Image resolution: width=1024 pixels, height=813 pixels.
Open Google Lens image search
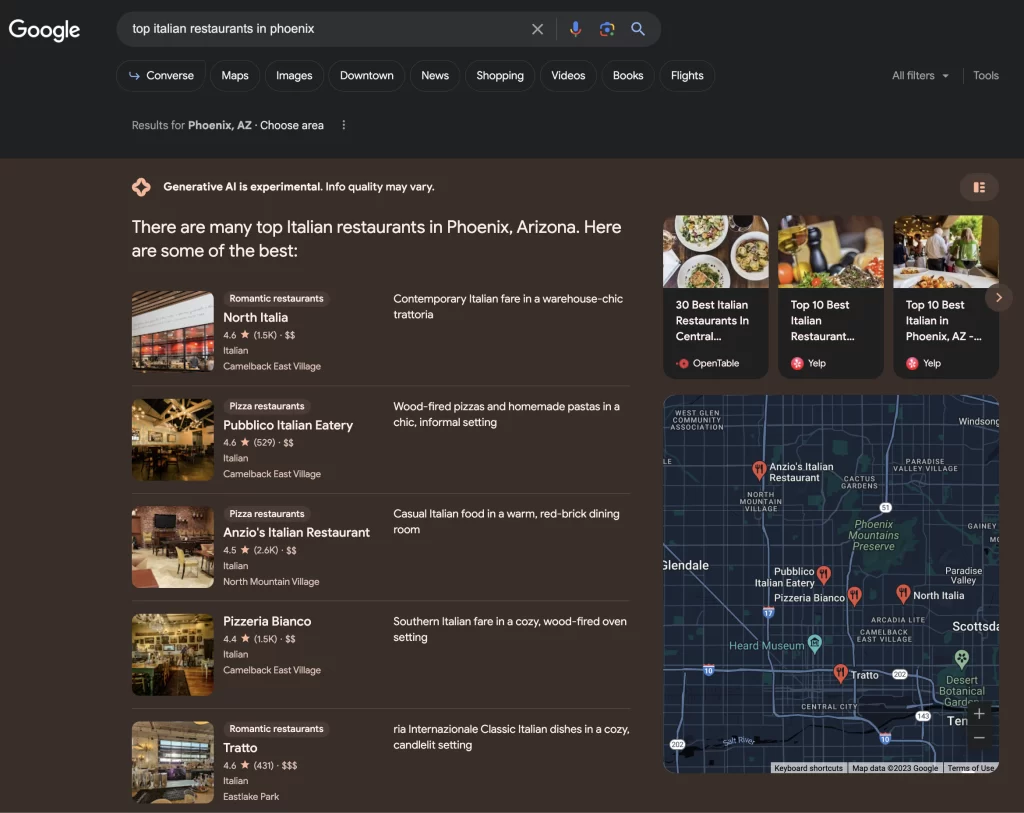point(607,28)
